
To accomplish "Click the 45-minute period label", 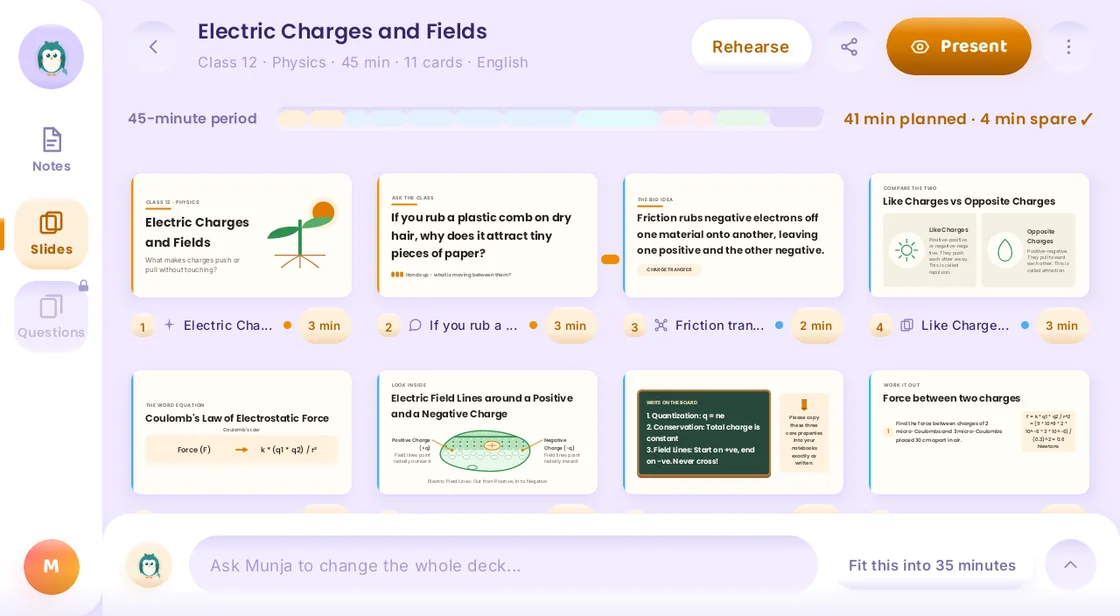I will click(192, 119).
